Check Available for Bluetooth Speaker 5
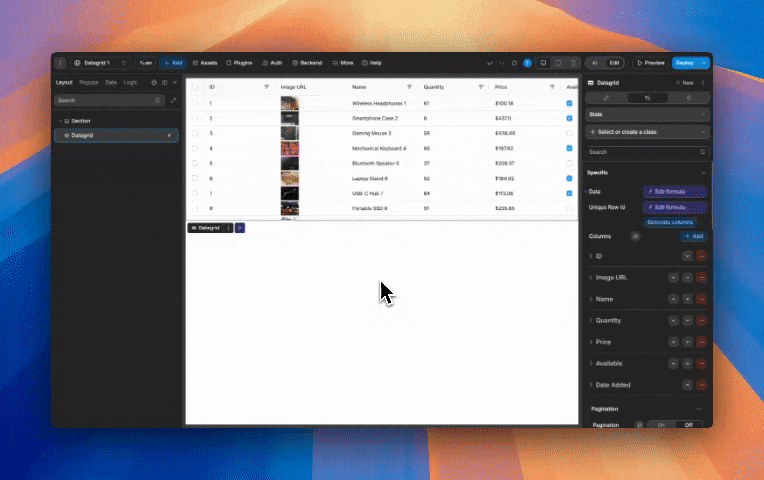 pyautogui.click(x=569, y=163)
